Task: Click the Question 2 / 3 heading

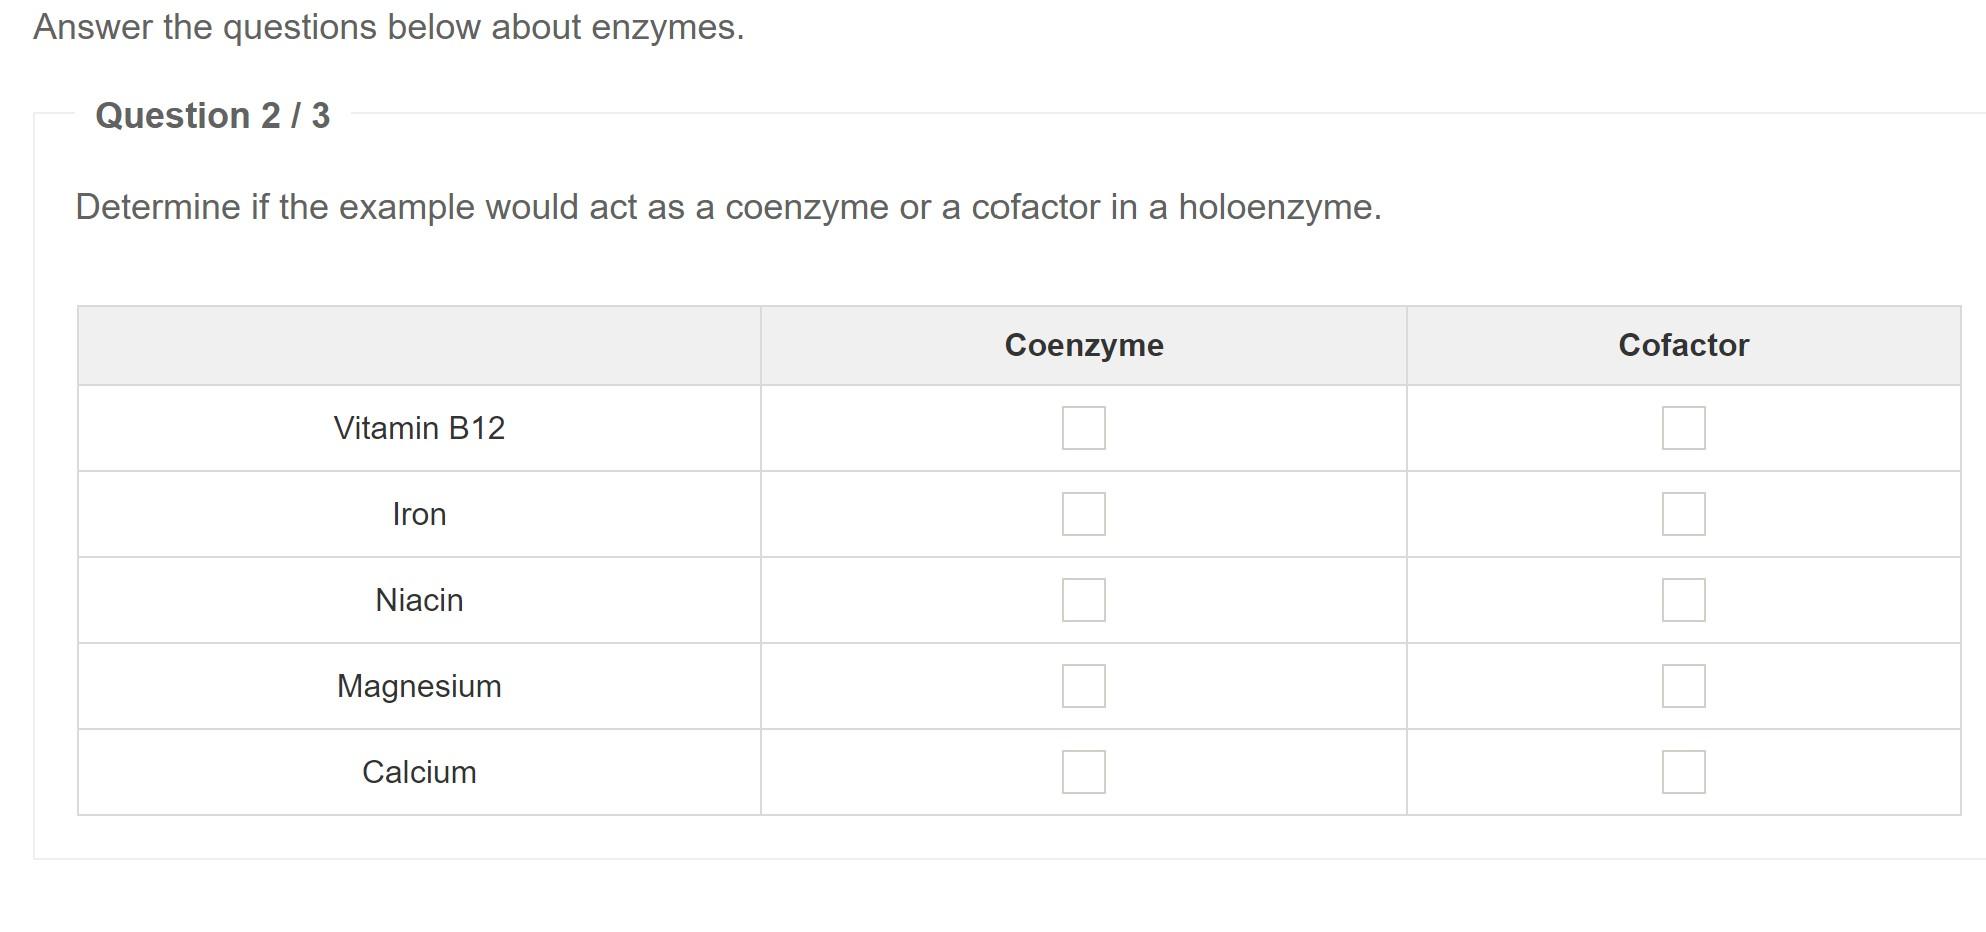Action: click(212, 116)
